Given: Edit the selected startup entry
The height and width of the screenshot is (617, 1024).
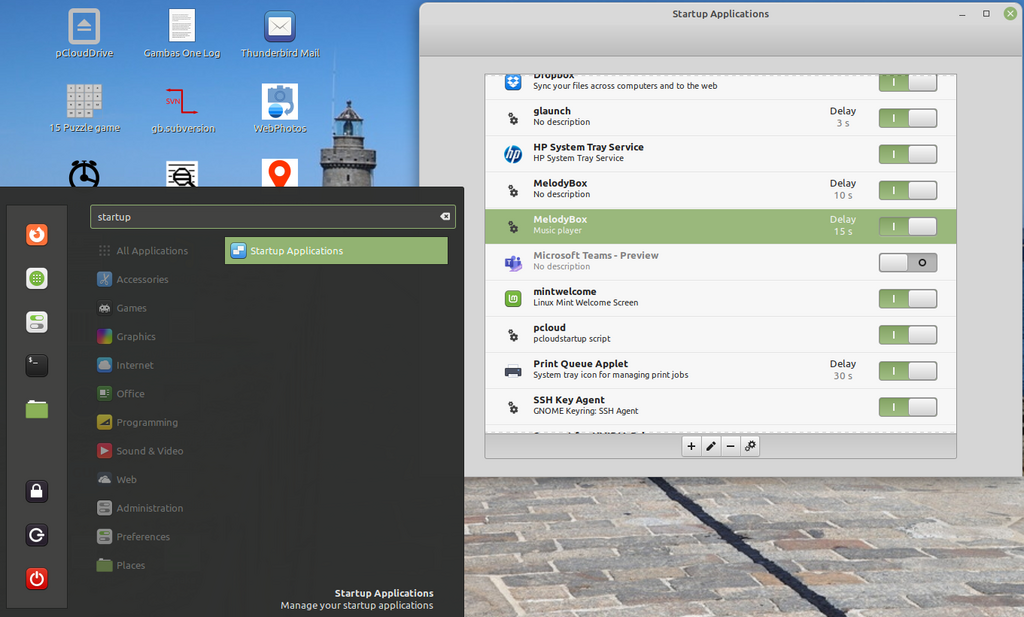Looking at the screenshot, I should click(x=711, y=446).
